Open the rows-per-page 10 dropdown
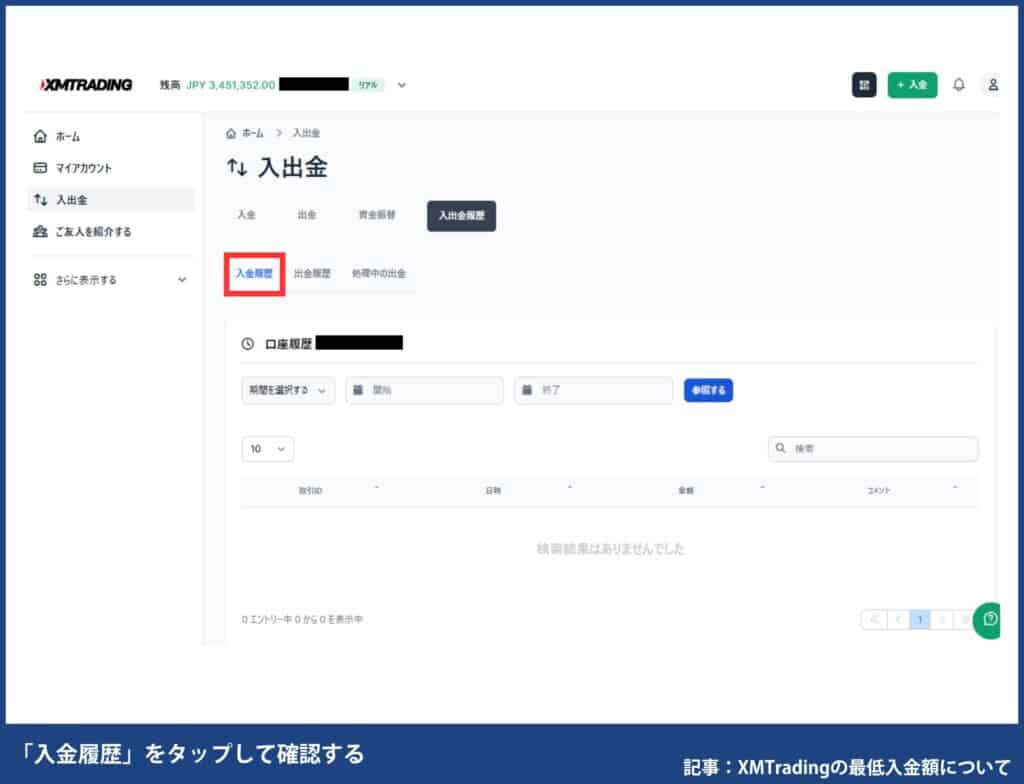Screen dimensions: 1024x784 tap(266, 449)
